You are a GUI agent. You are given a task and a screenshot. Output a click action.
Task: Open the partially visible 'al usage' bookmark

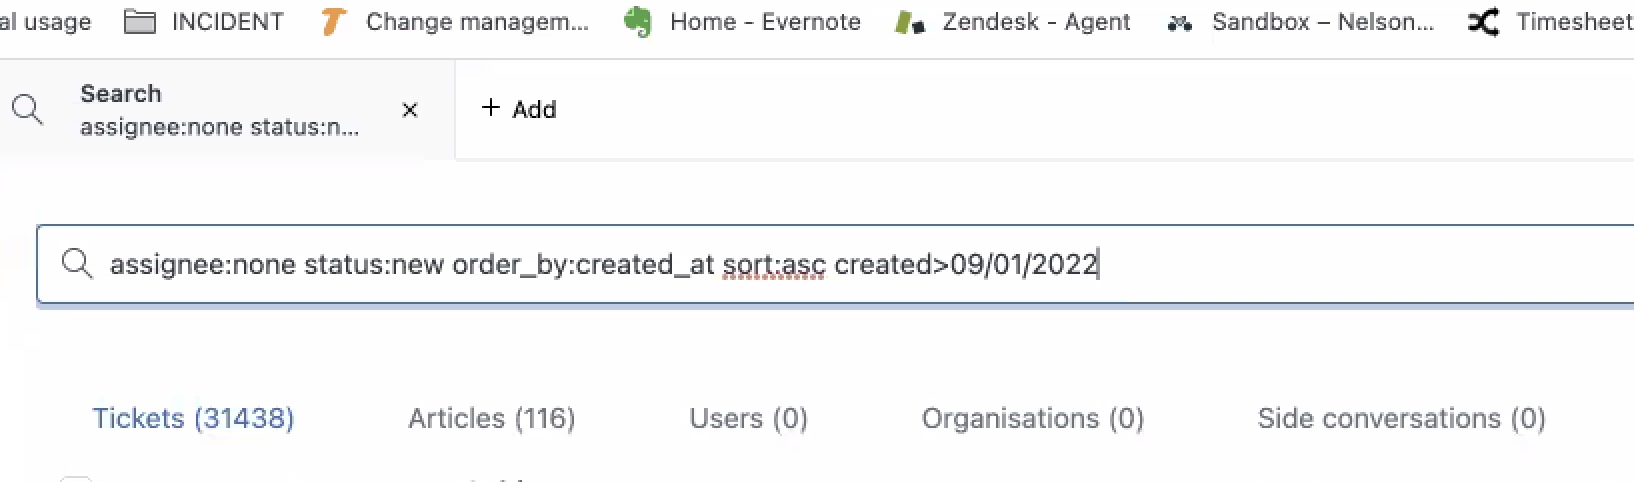(x=45, y=22)
